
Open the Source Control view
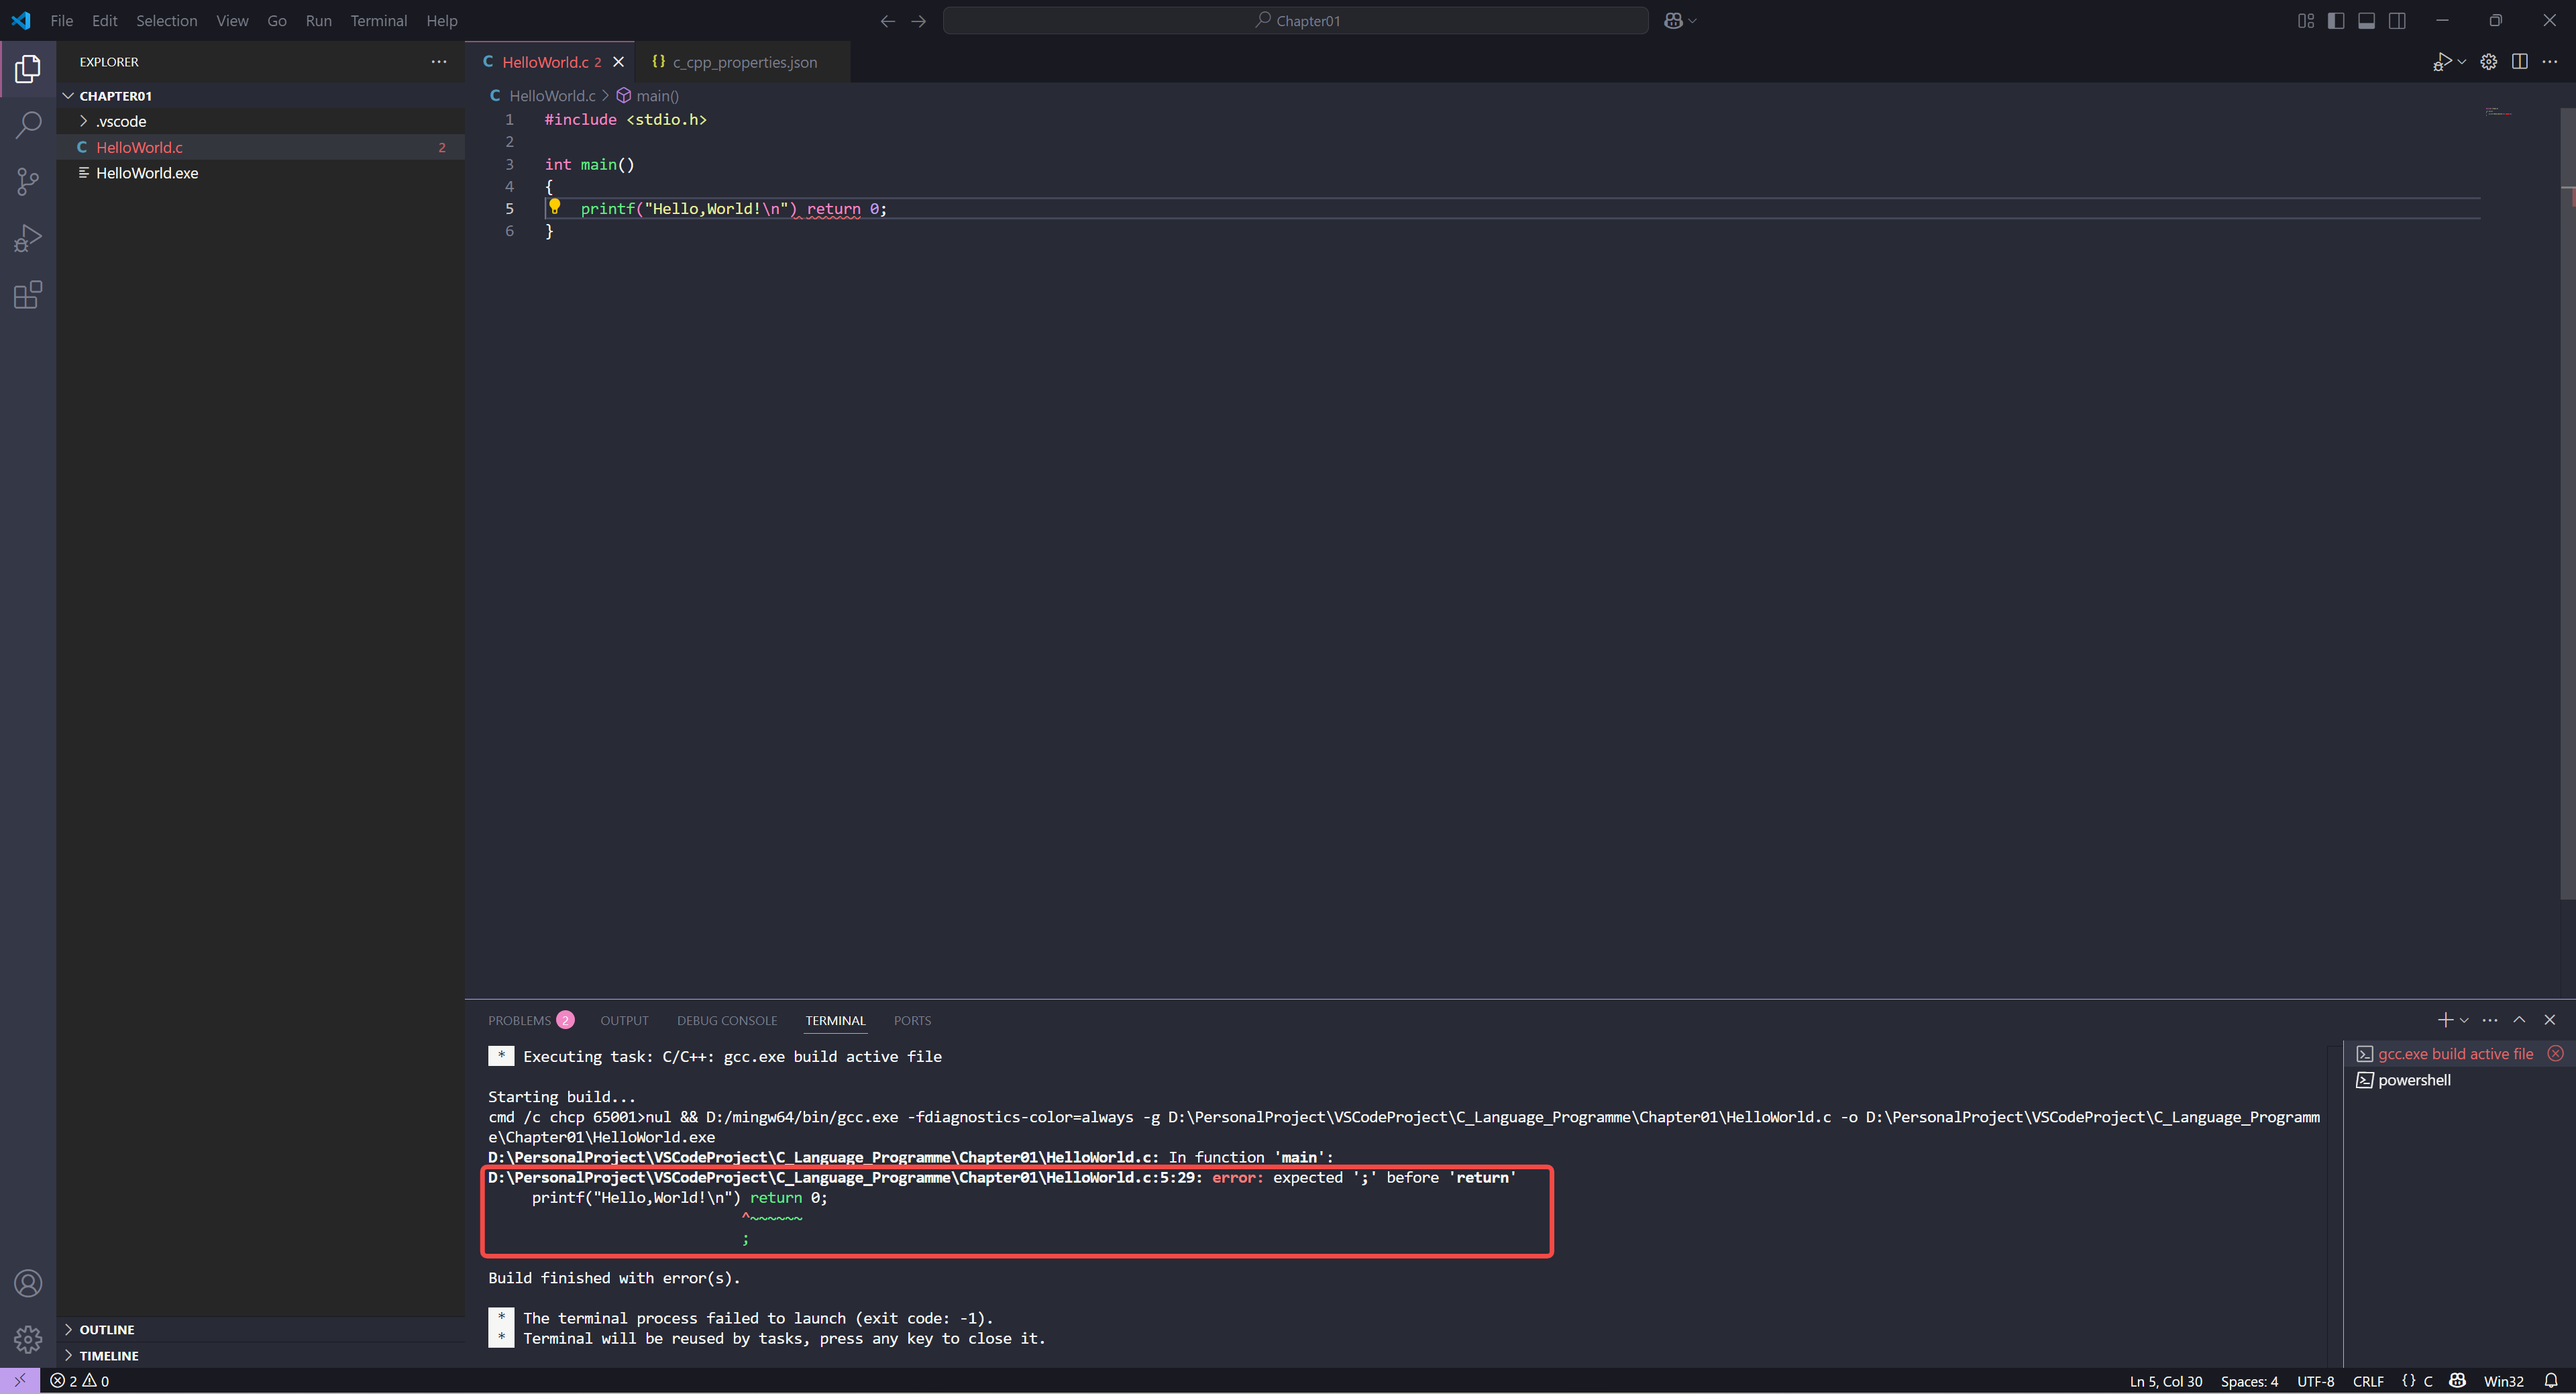28,181
